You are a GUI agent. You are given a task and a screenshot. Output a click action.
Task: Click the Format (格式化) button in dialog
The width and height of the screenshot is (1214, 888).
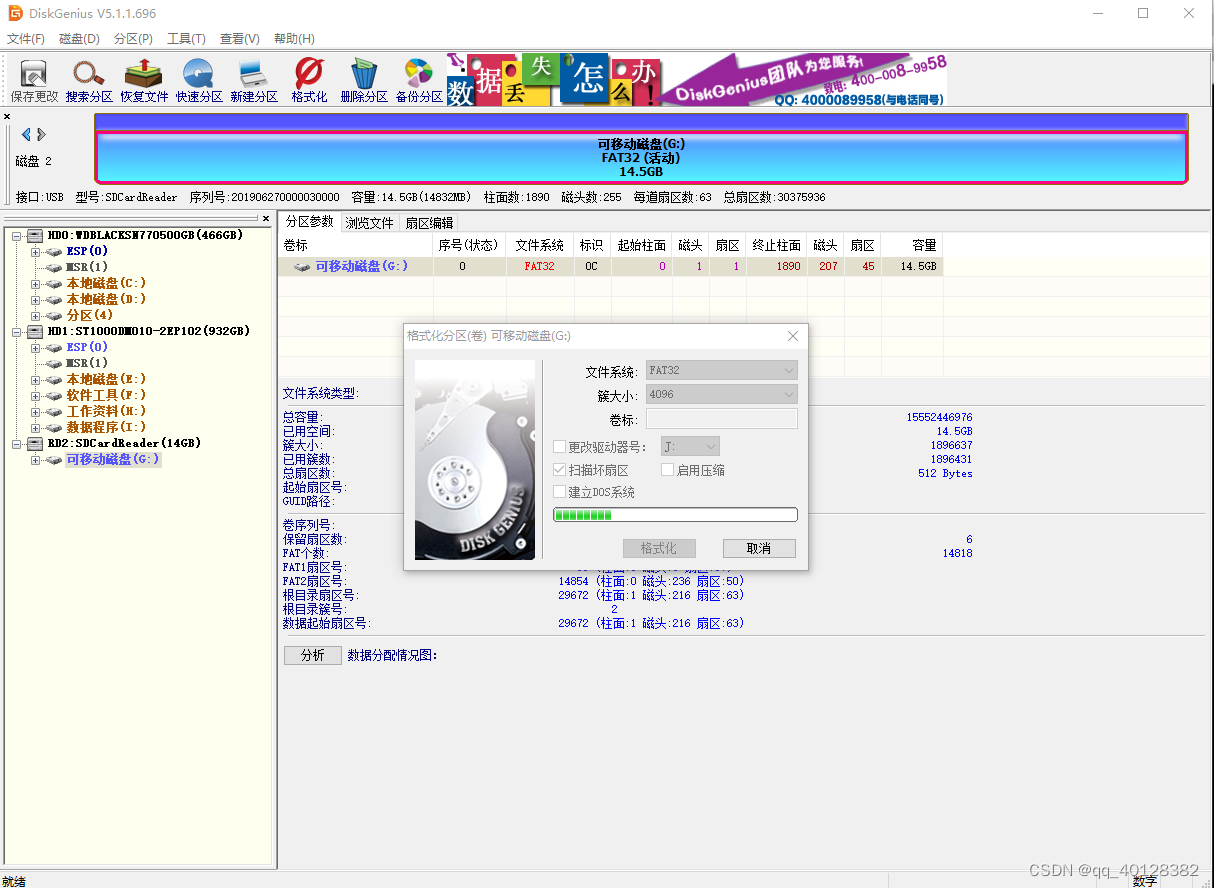point(658,548)
